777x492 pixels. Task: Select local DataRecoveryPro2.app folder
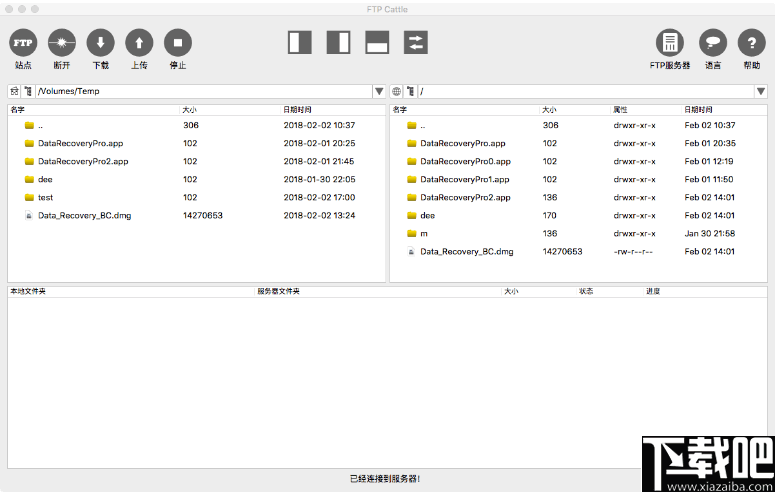[197, 162]
